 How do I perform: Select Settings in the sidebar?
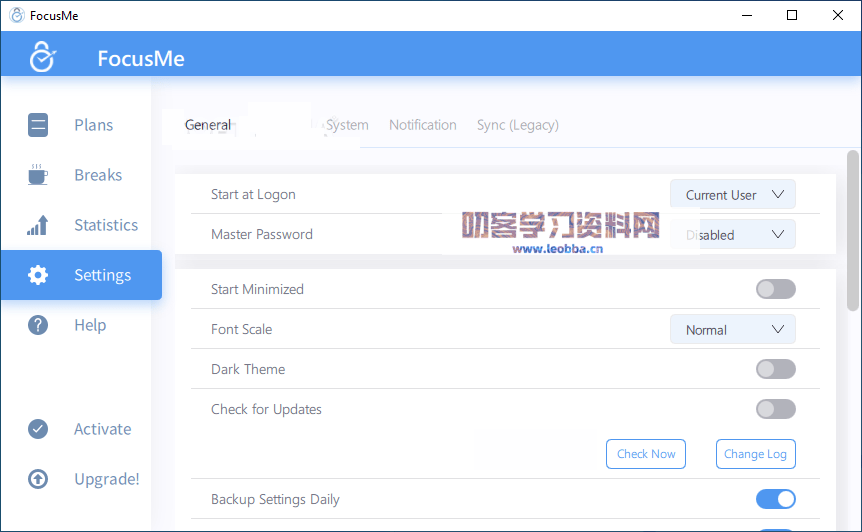click(81, 275)
